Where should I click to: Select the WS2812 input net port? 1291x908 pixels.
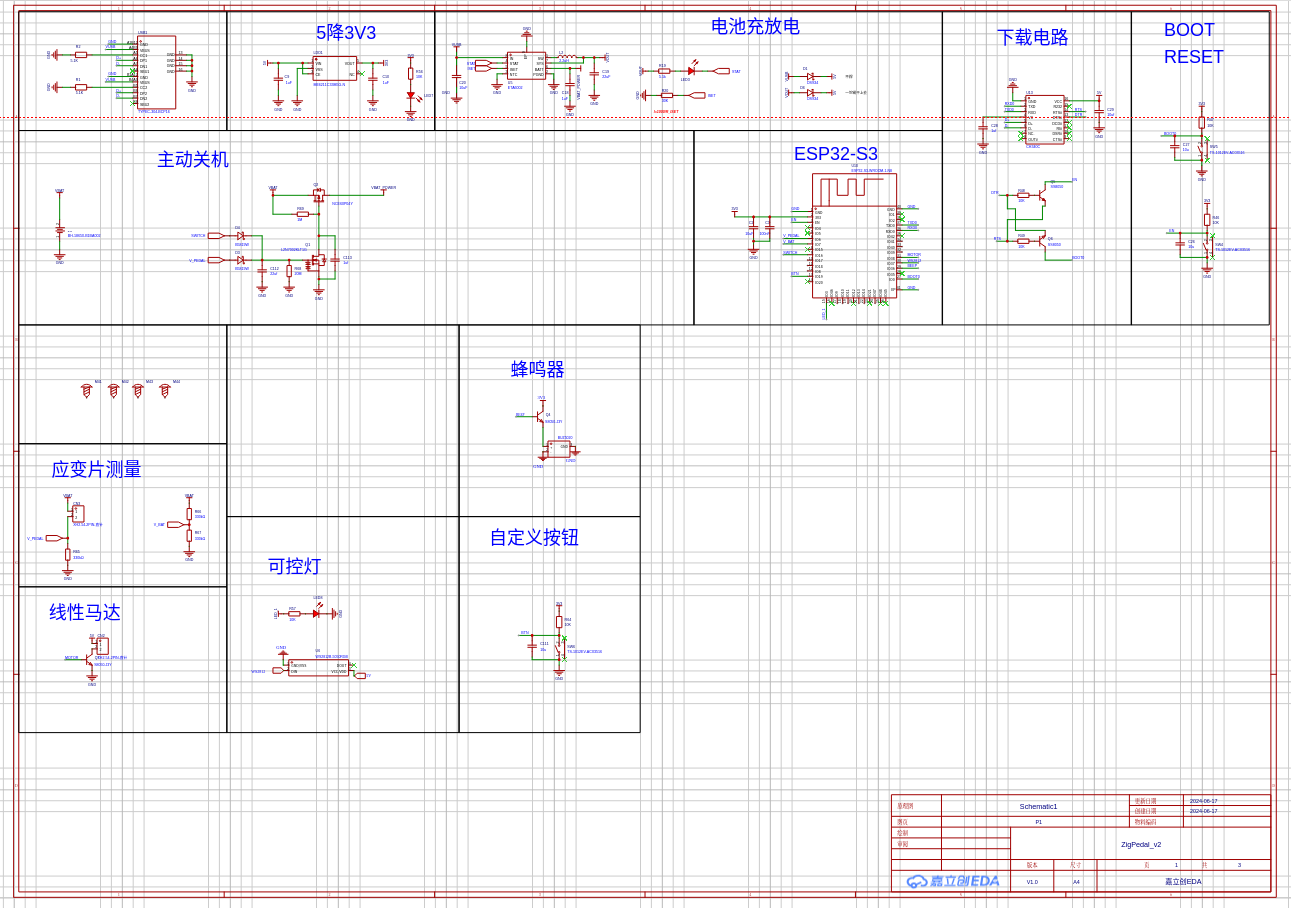(279, 671)
